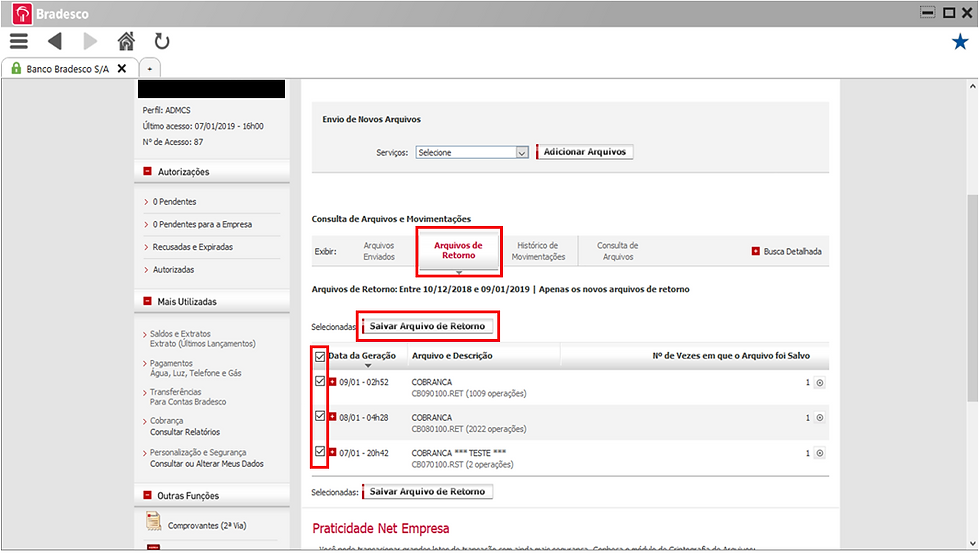Collapse the Mais Utilizadas section
980x553 pixels.
coord(148,301)
